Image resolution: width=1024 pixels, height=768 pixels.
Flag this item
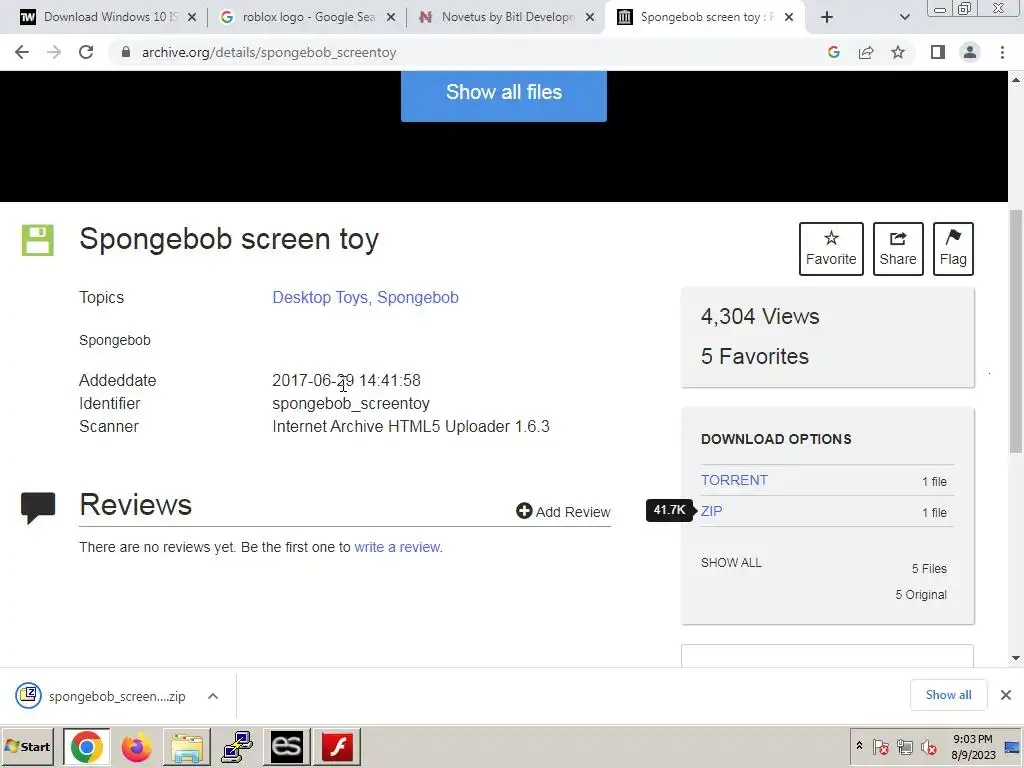click(953, 249)
